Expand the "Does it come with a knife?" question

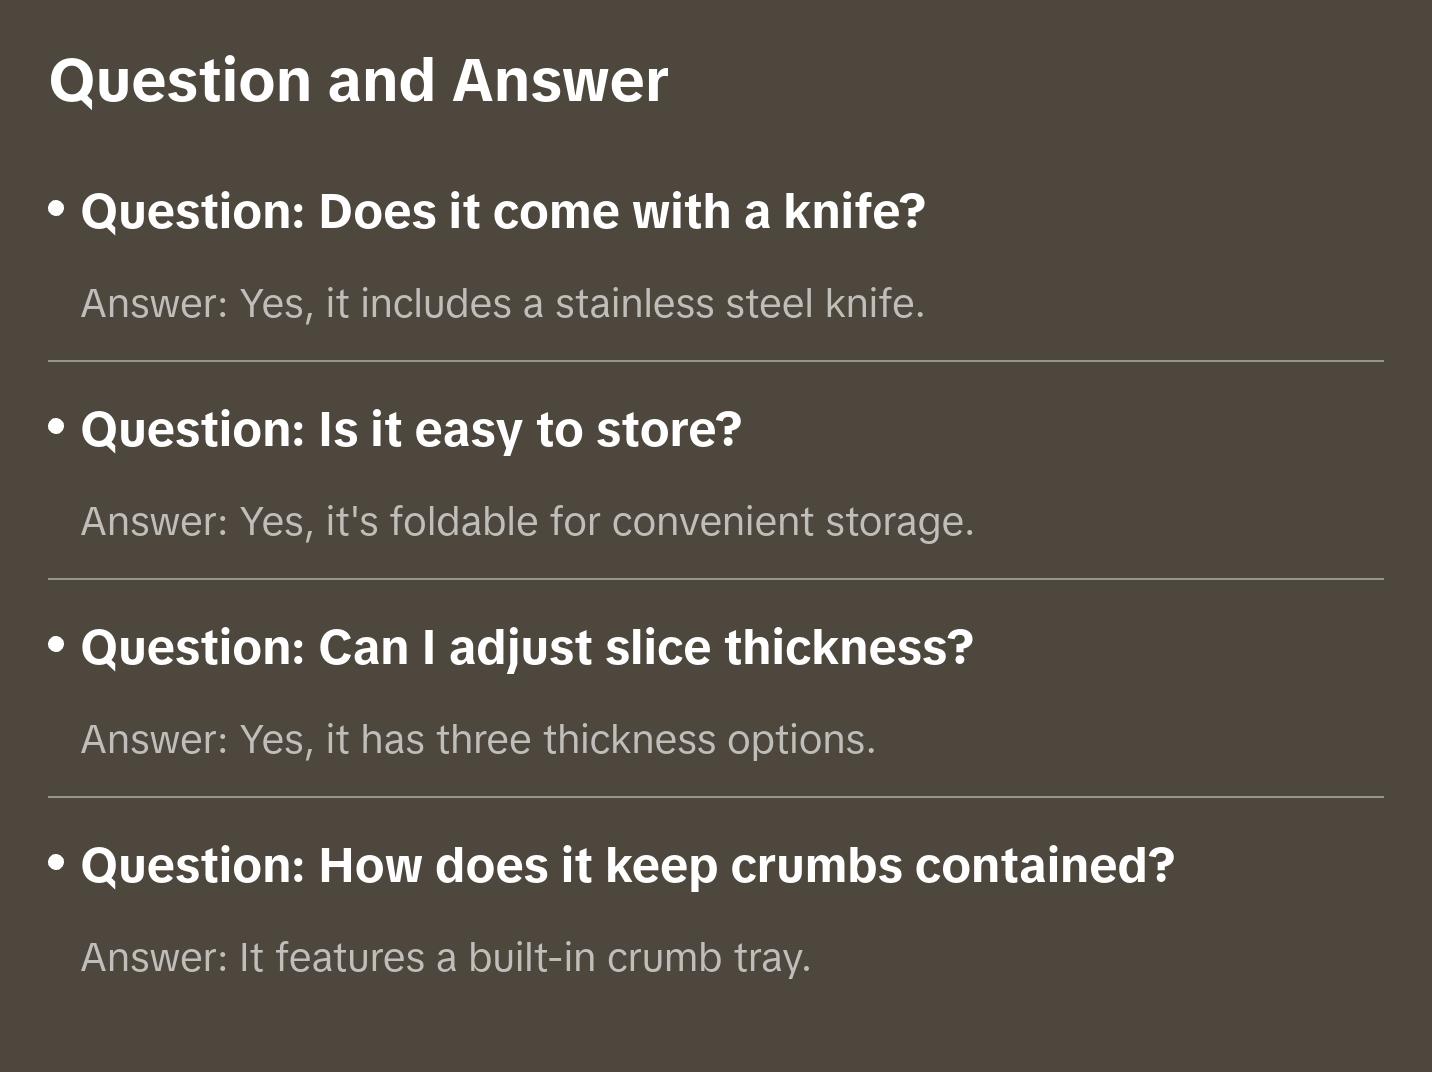click(x=503, y=212)
